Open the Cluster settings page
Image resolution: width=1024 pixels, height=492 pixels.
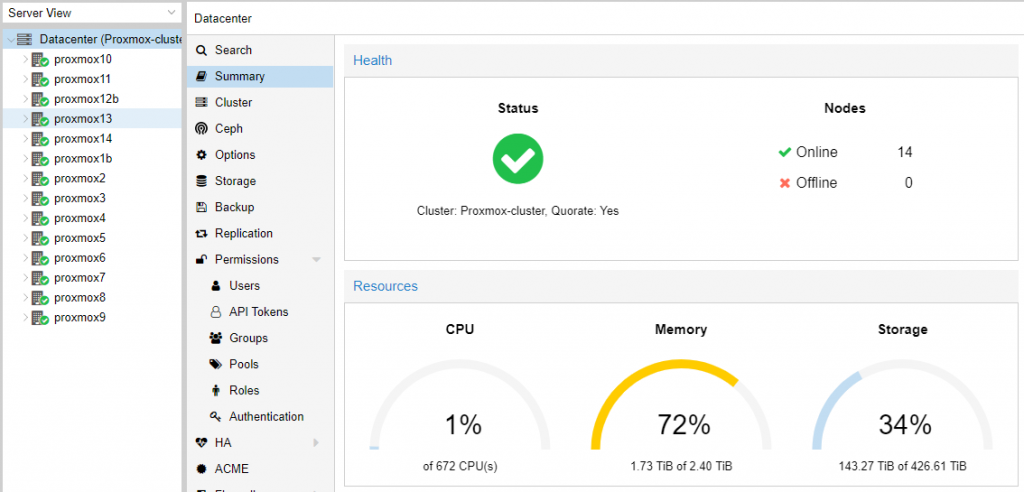click(260, 103)
